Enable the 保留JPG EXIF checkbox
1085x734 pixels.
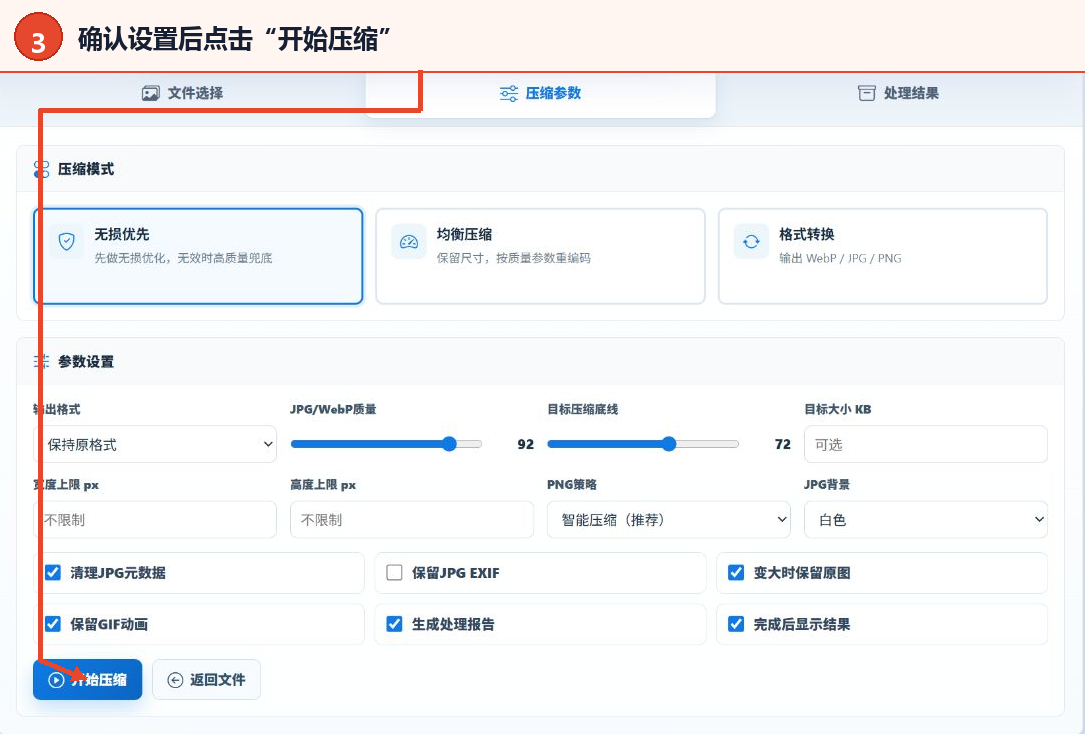coord(394,572)
